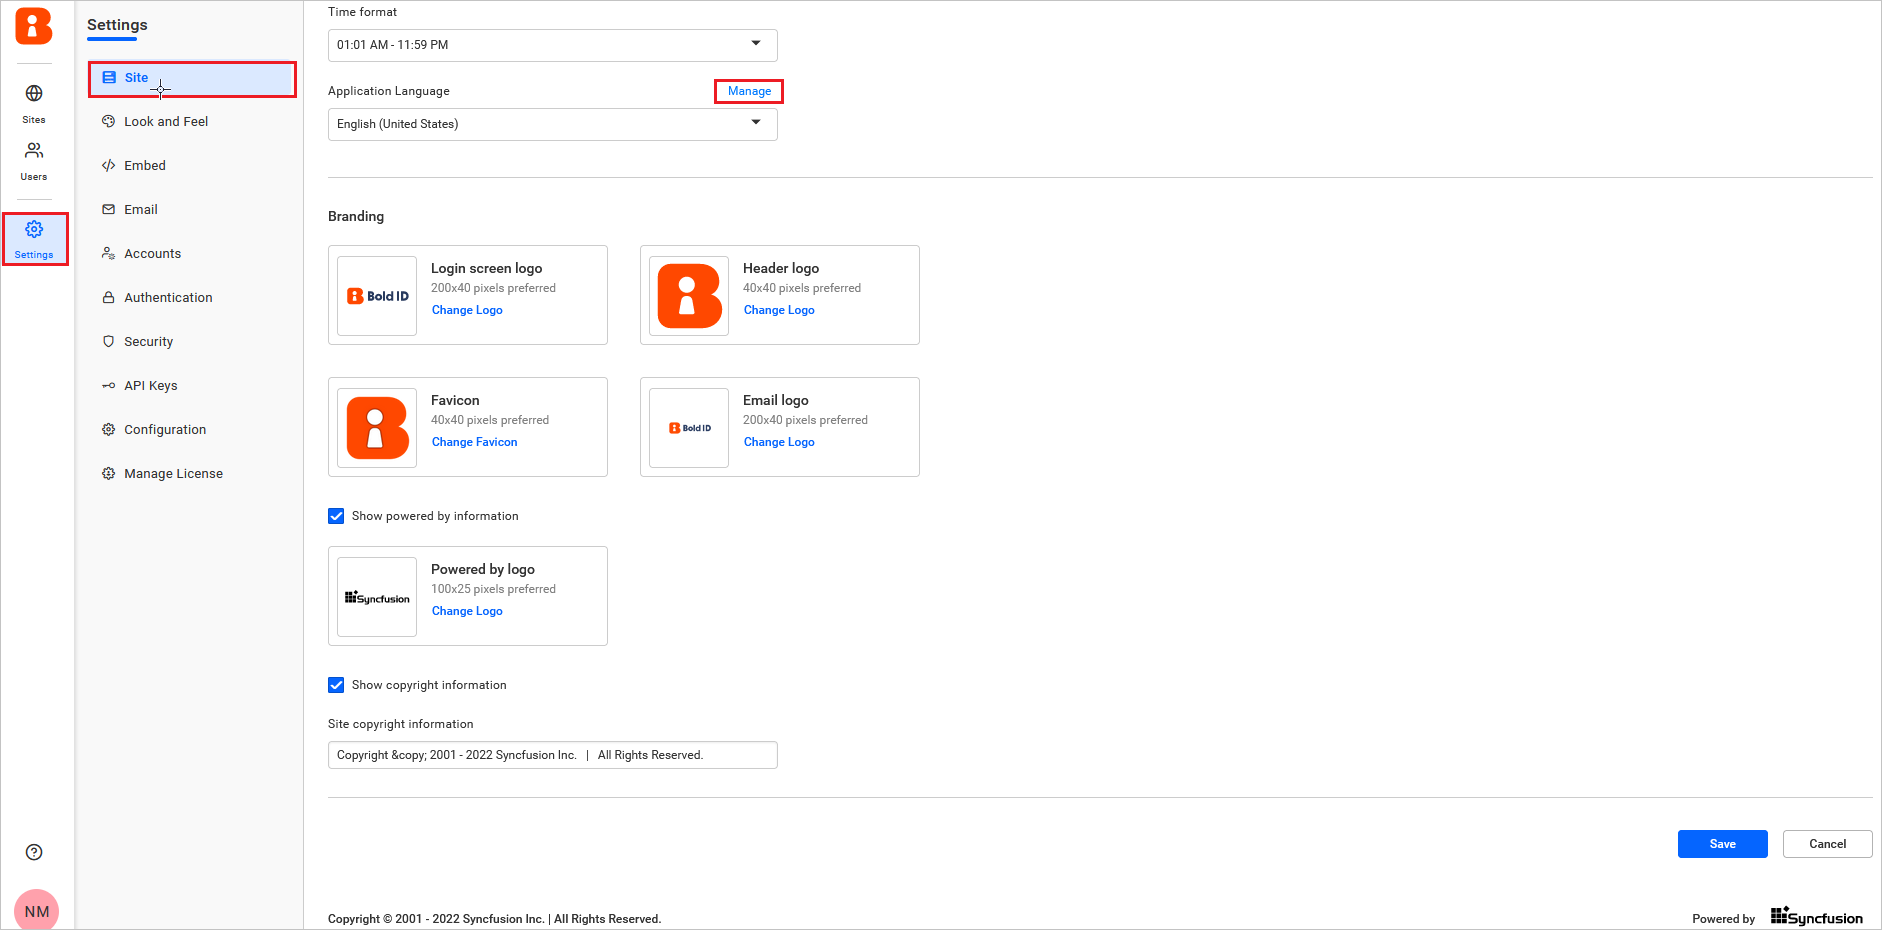Open API Keys settings
1882x930 pixels.
tap(150, 386)
